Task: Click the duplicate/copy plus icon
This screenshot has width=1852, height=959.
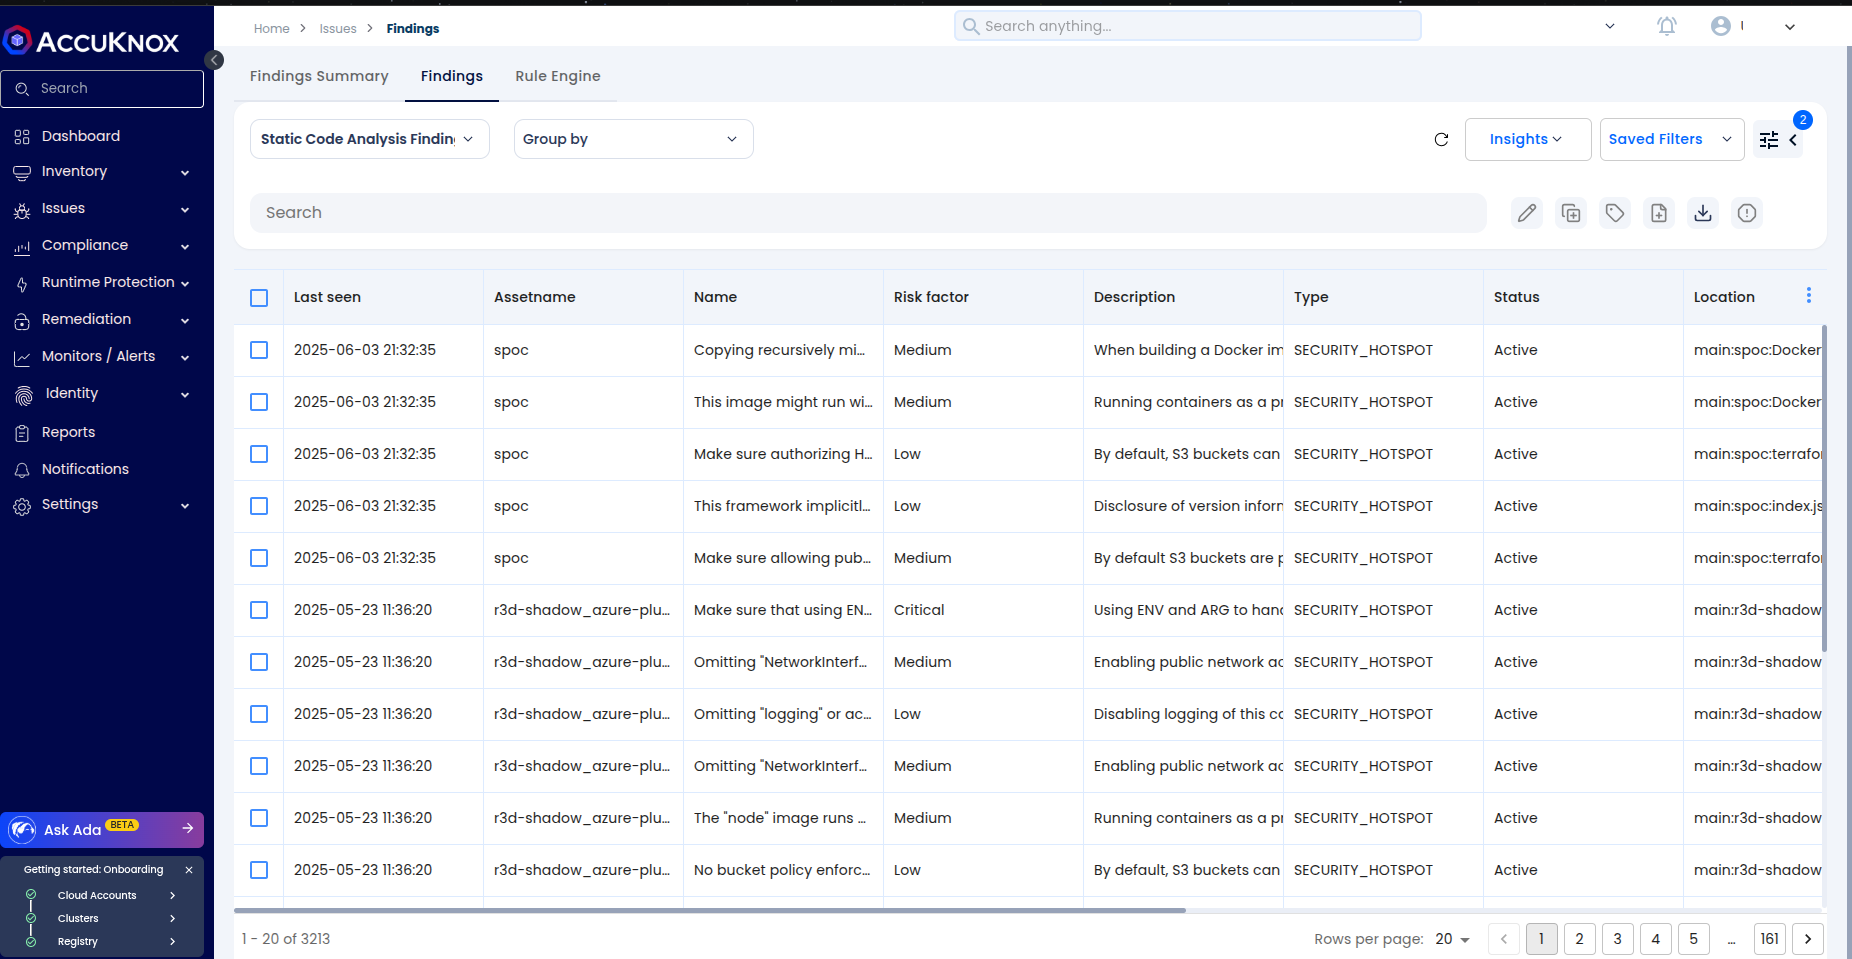Action: [1571, 213]
